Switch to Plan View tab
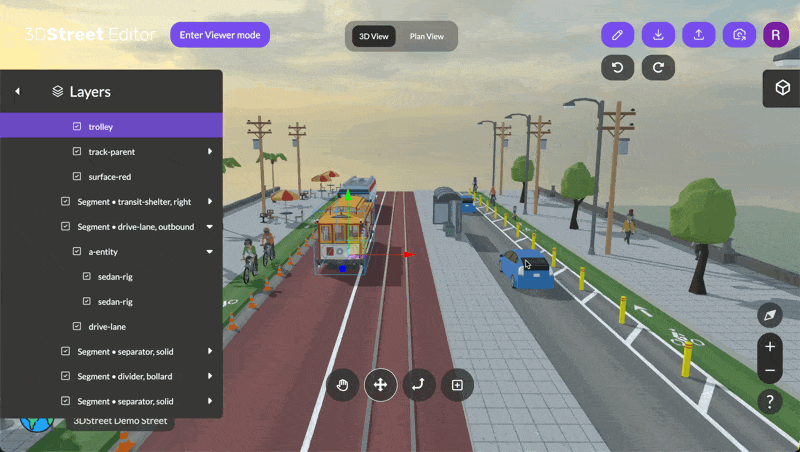The width and height of the screenshot is (800, 452). coord(427,37)
